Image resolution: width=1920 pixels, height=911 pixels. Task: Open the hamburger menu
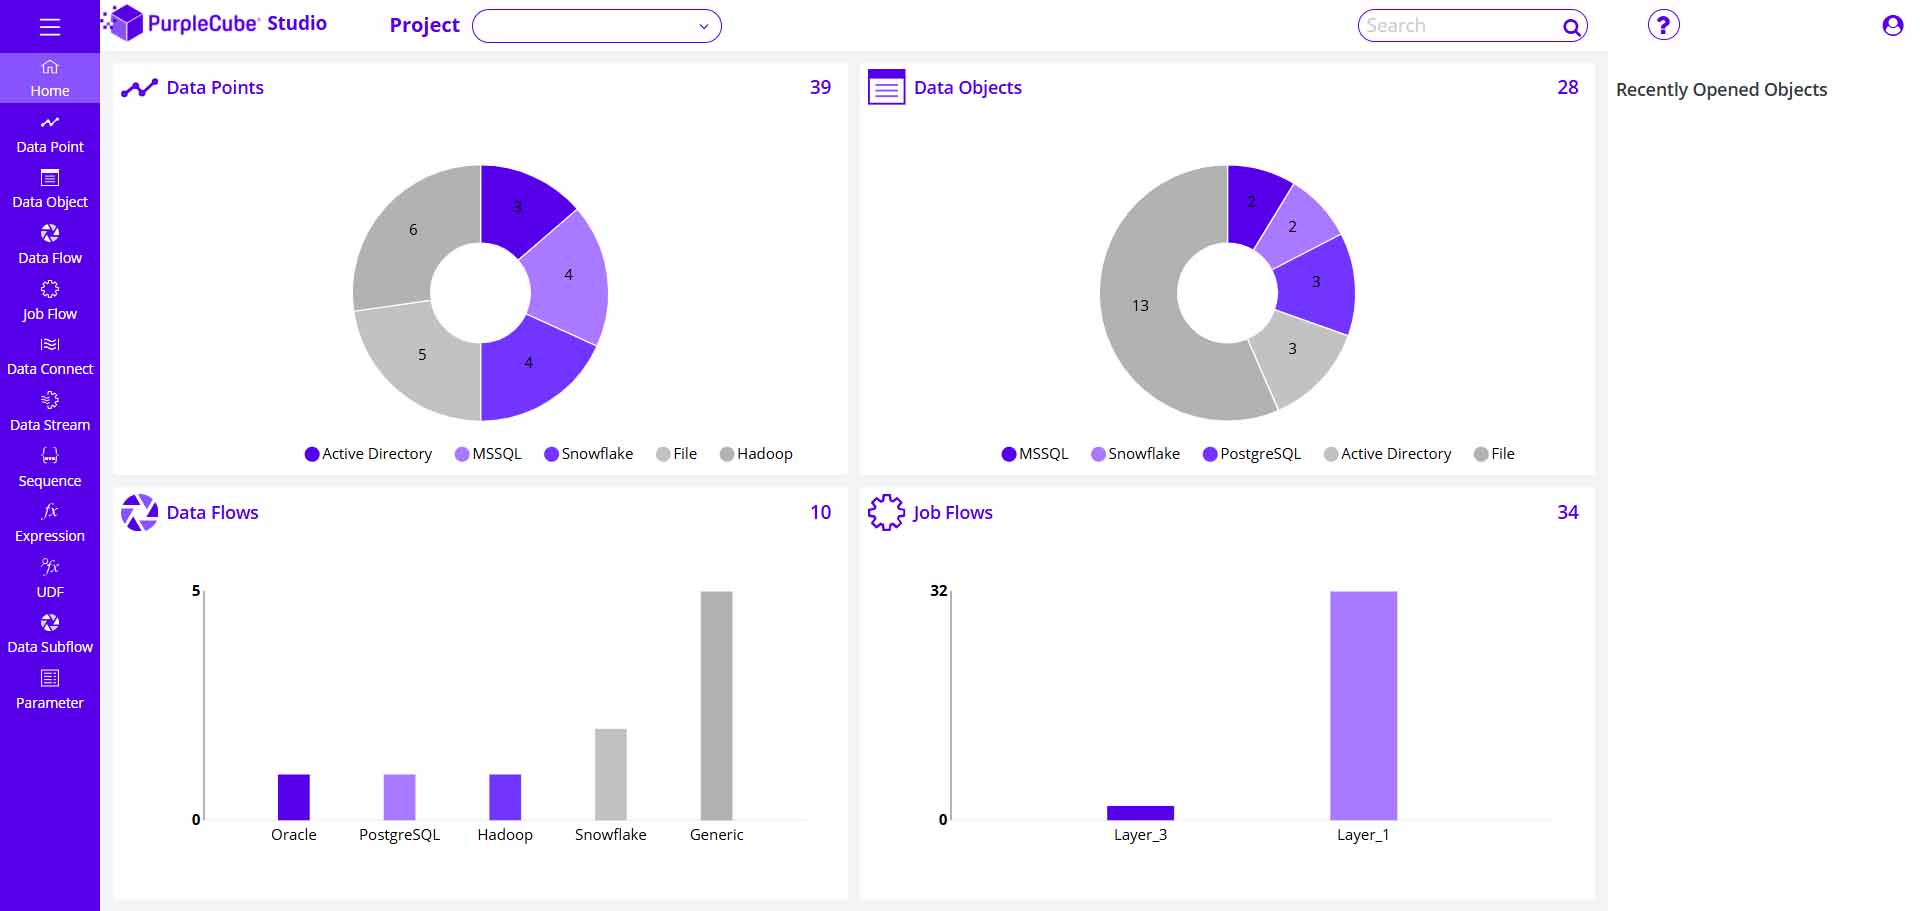[x=50, y=27]
